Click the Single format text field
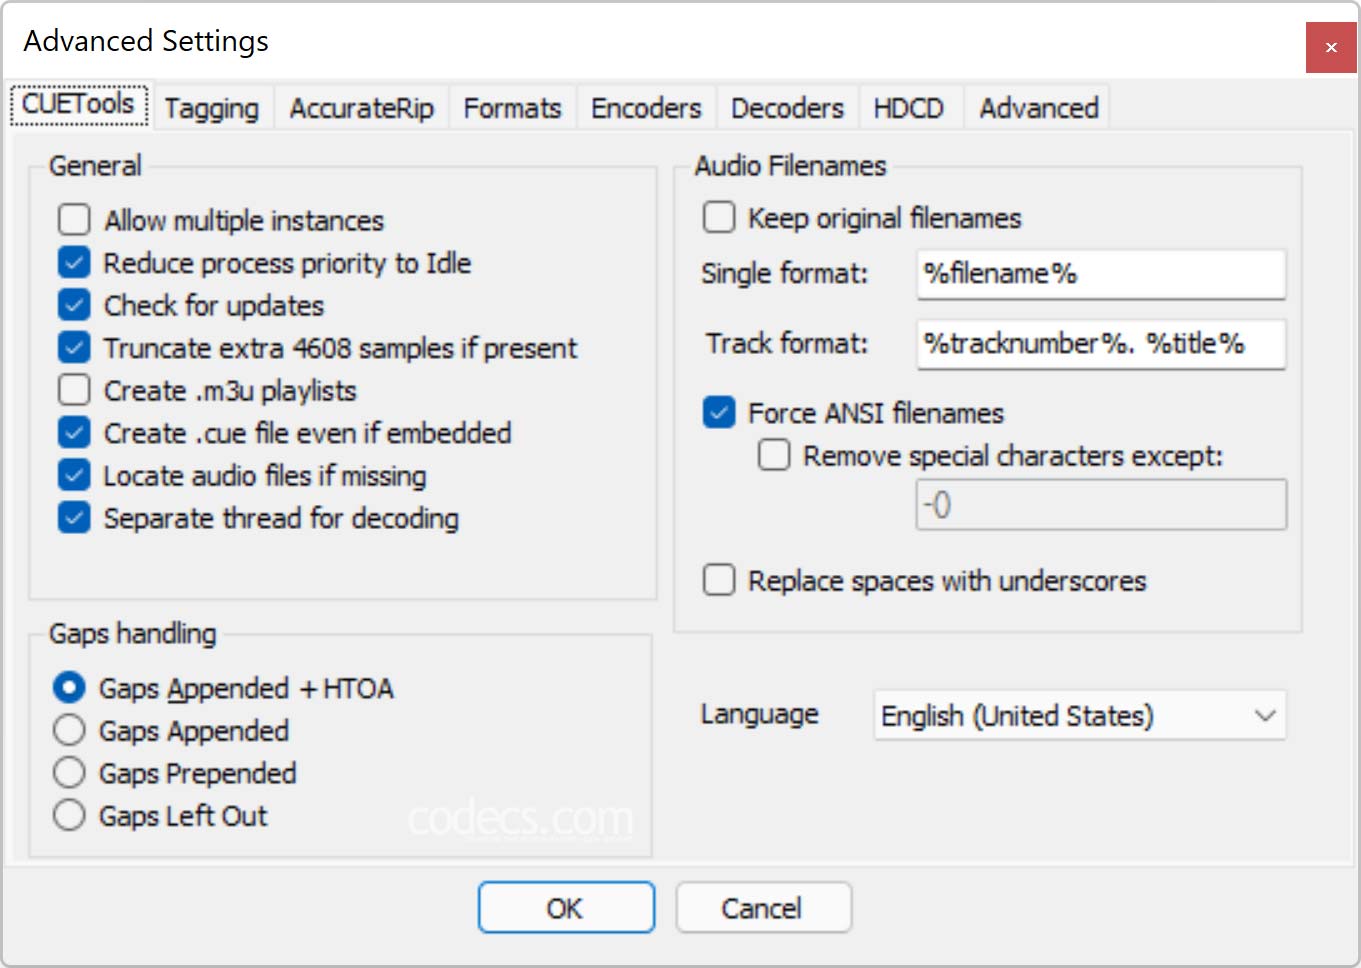Image resolution: width=1361 pixels, height=968 pixels. point(1101,274)
